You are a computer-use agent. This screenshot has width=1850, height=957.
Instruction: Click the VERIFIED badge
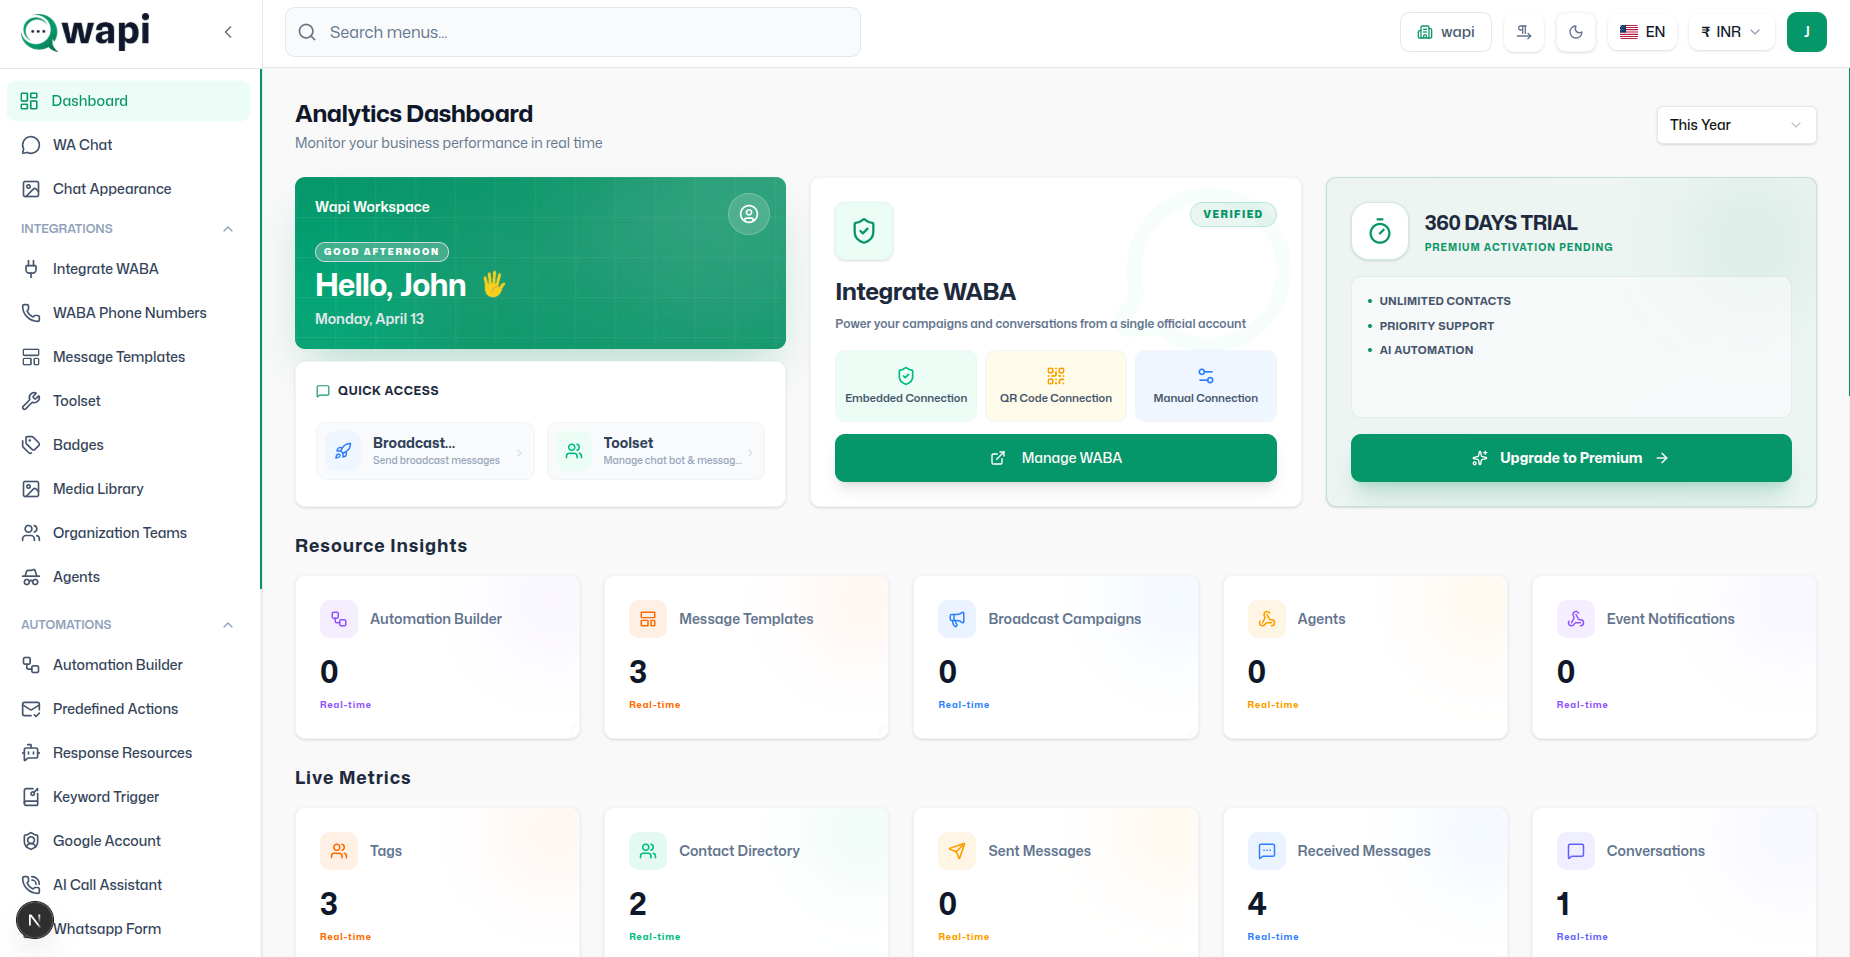[1232, 214]
